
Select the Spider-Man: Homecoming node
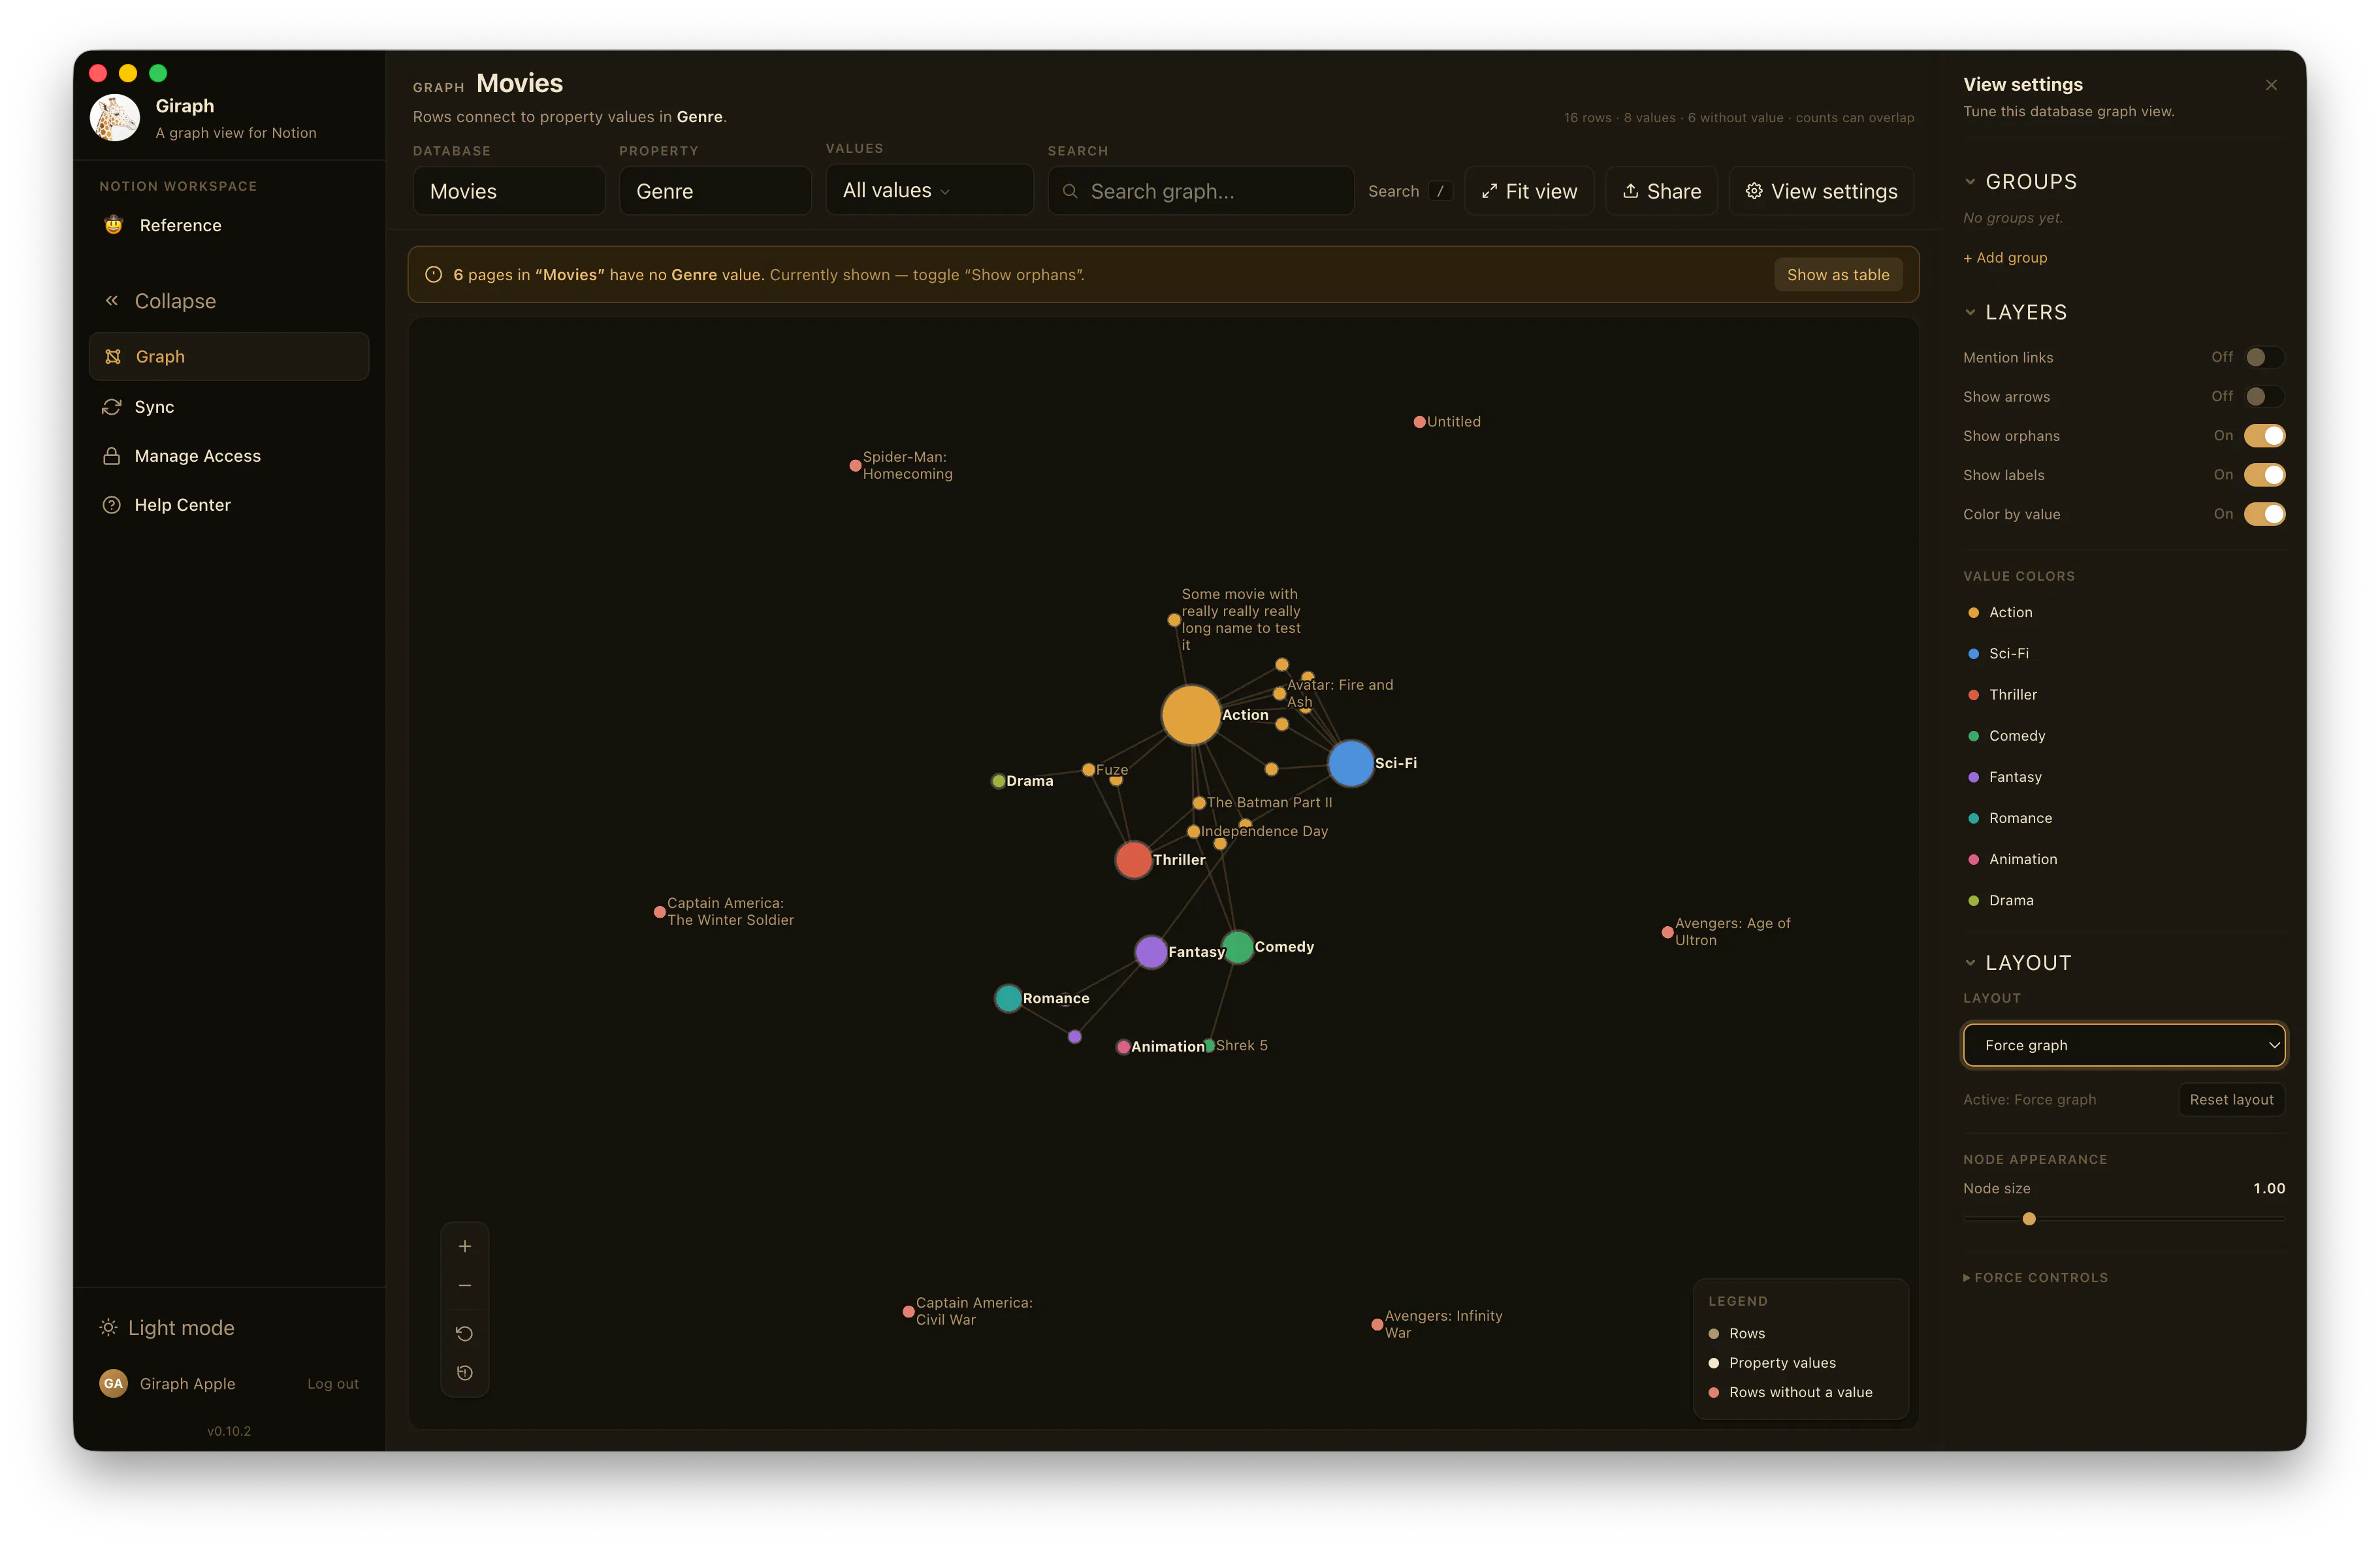coord(855,465)
